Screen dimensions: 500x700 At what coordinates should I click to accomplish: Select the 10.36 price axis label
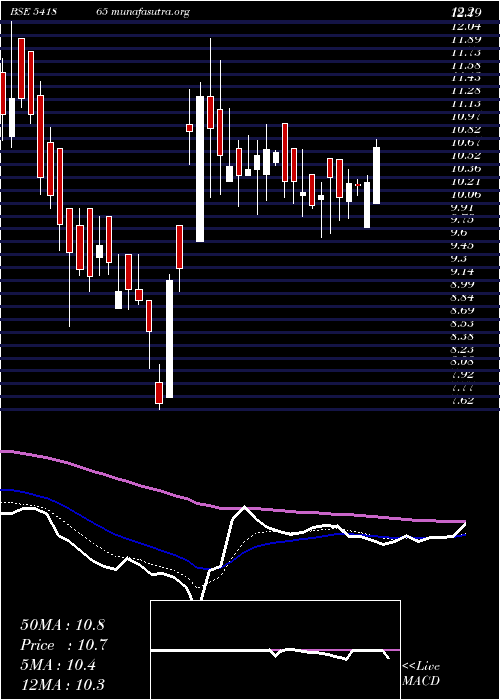coord(466,169)
